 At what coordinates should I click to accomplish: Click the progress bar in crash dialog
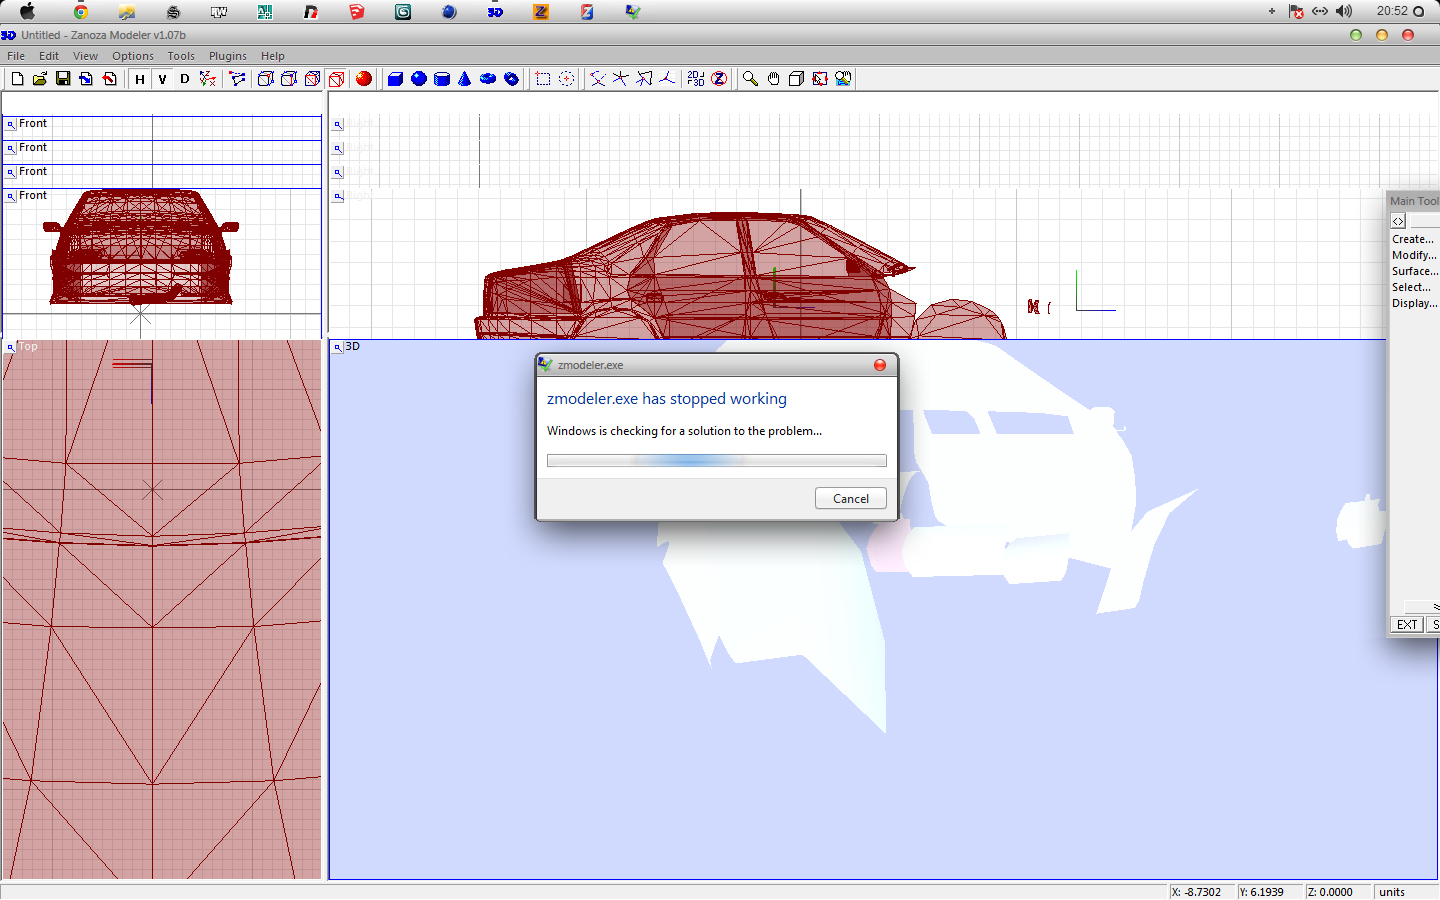[x=717, y=461]
